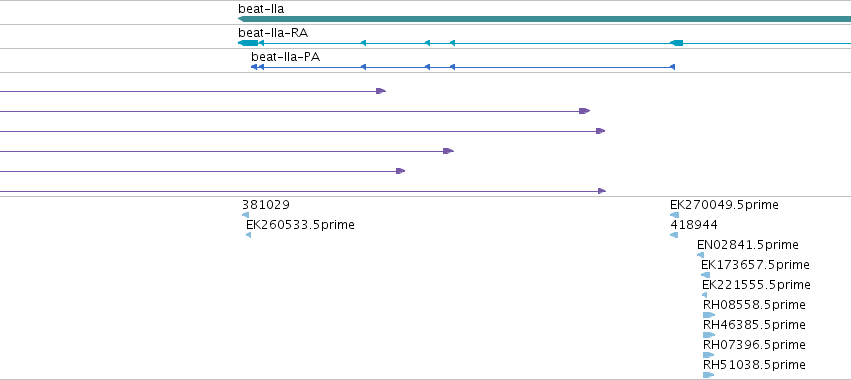
Task: Select the 418944 feature label
Action: [694, 225]
